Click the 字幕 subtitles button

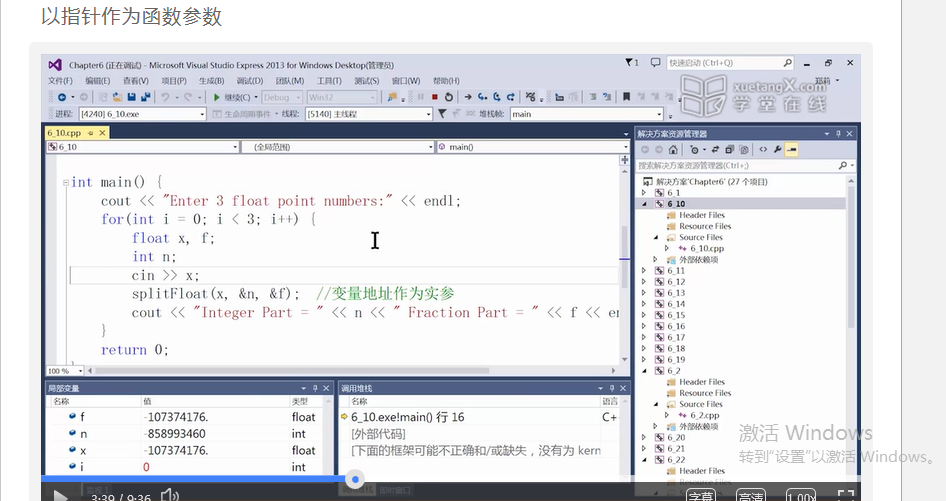point(702,496)
